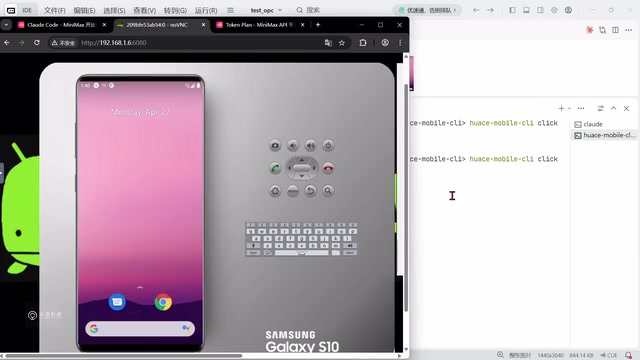This screenshot has width=640, height=360.
Task: Select the huace-mobile-cl... terminal entry
Action: (604, 135)
